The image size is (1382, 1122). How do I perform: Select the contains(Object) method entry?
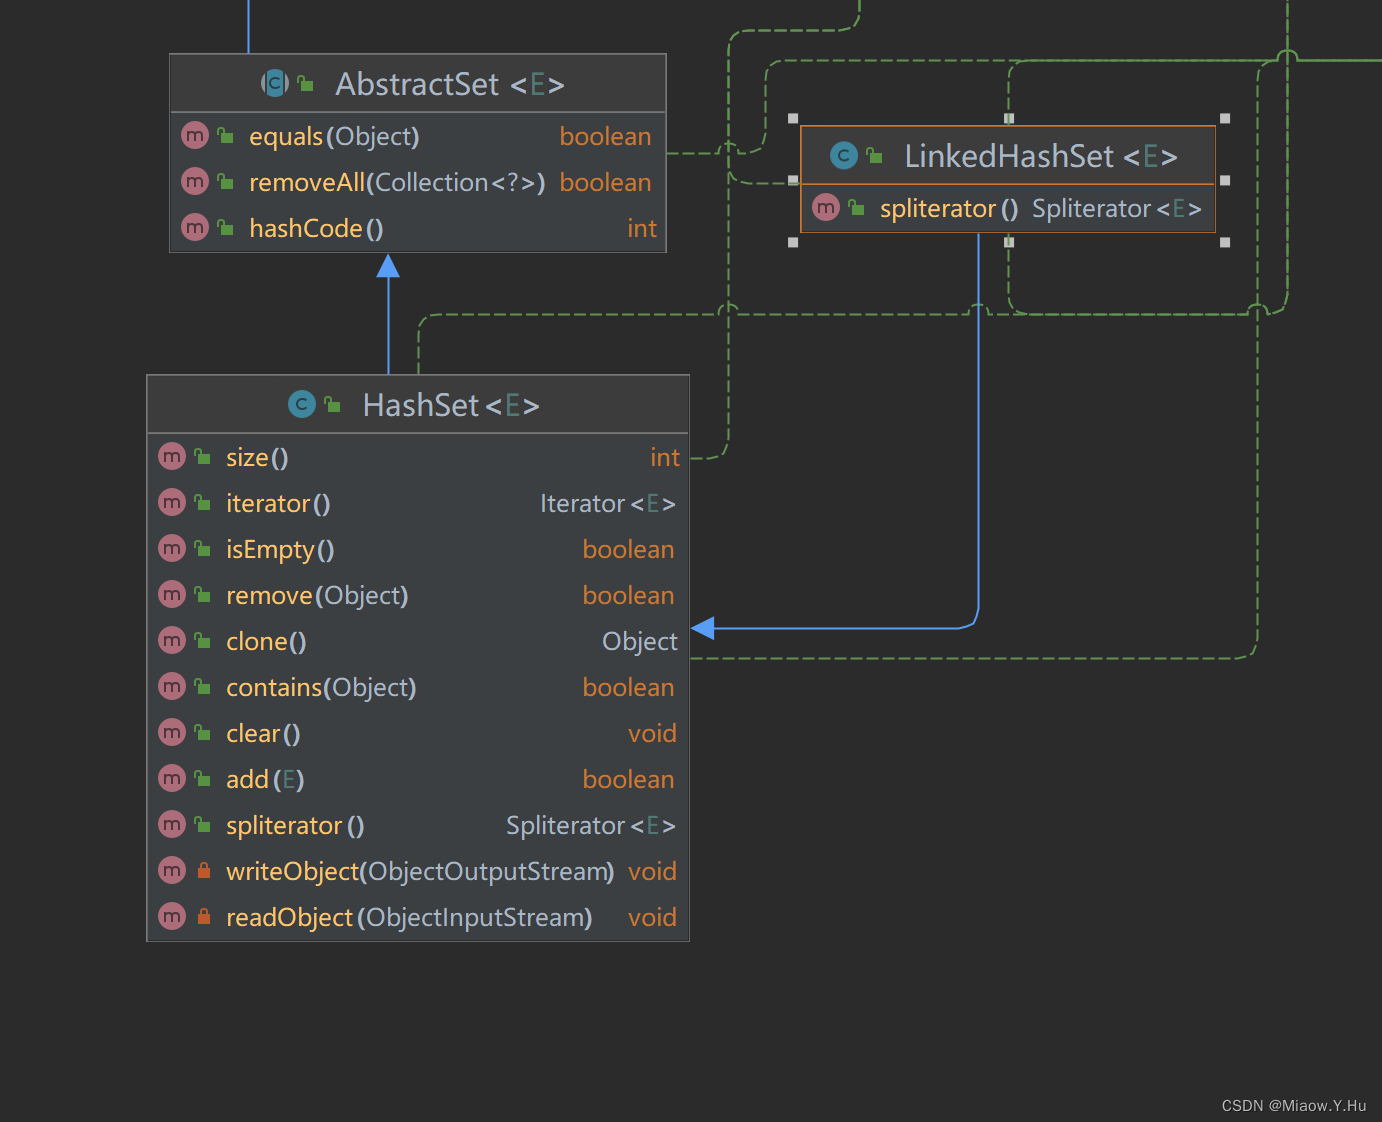320,687
